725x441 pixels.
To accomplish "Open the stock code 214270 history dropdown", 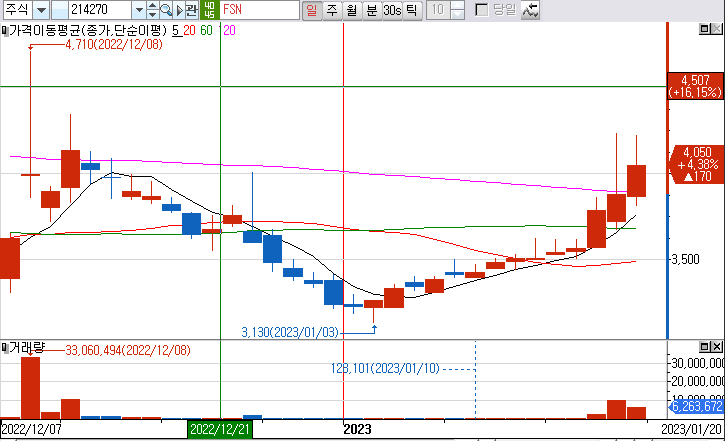I will (138, 10).
